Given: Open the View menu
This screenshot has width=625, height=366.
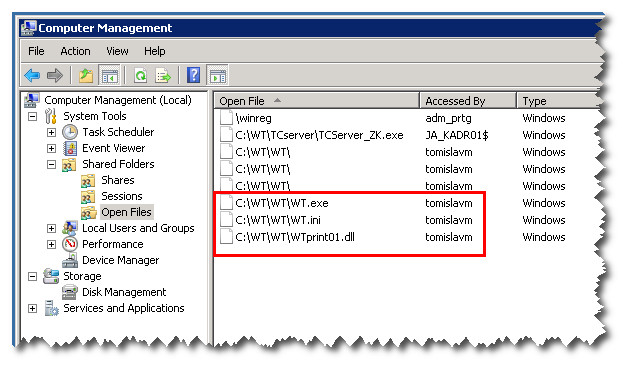Looking at the screenshot, I should click(117, 51).
